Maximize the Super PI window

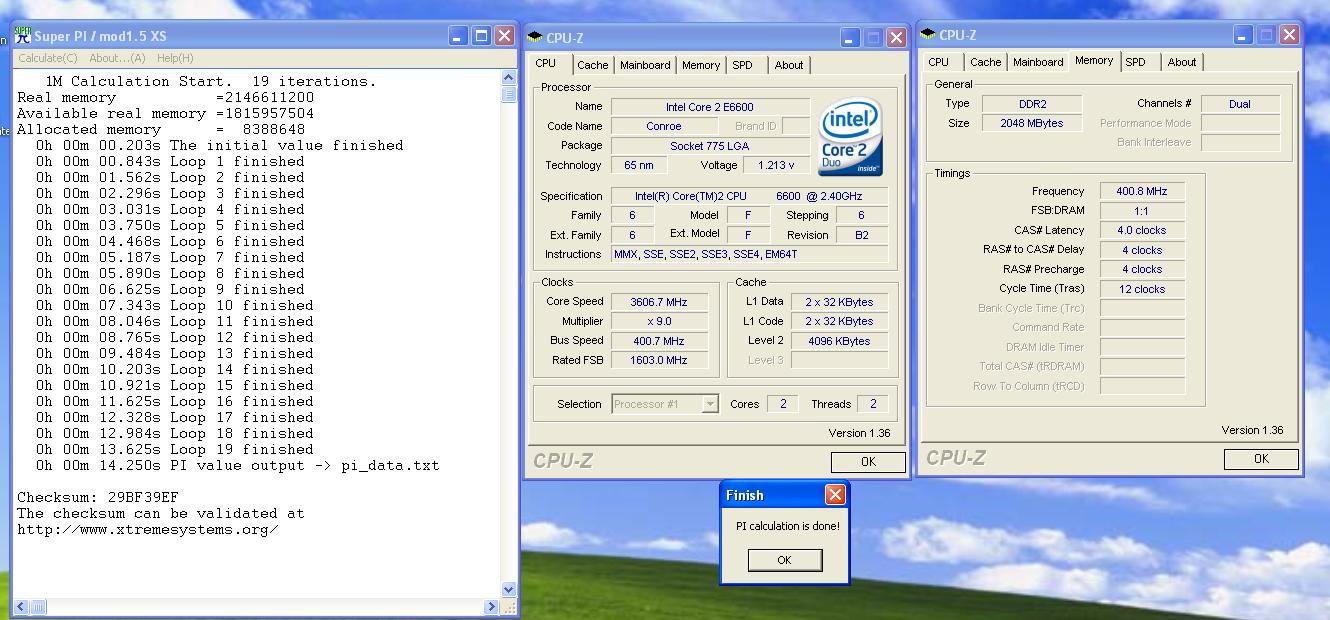pos(481,36)
